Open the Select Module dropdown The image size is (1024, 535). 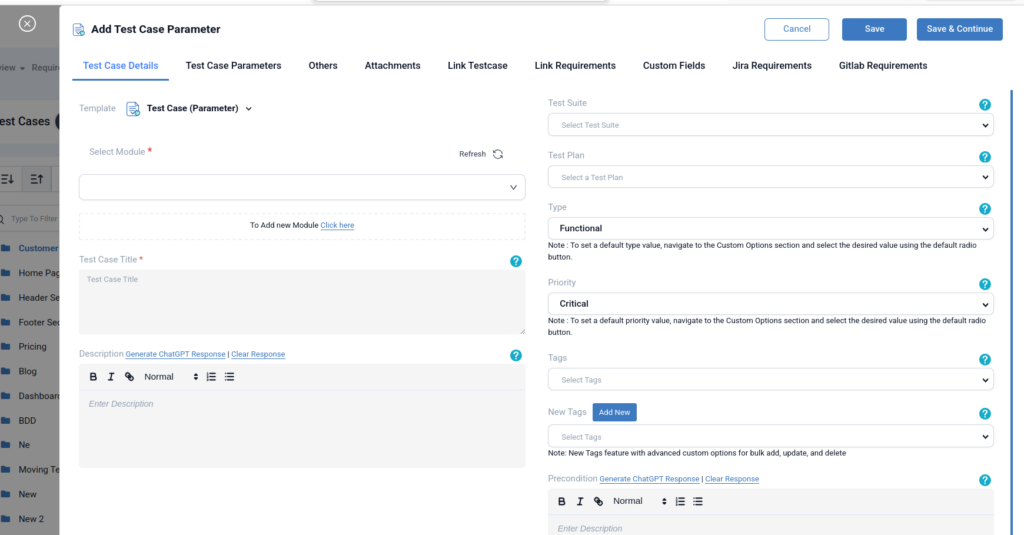point(301,187)
